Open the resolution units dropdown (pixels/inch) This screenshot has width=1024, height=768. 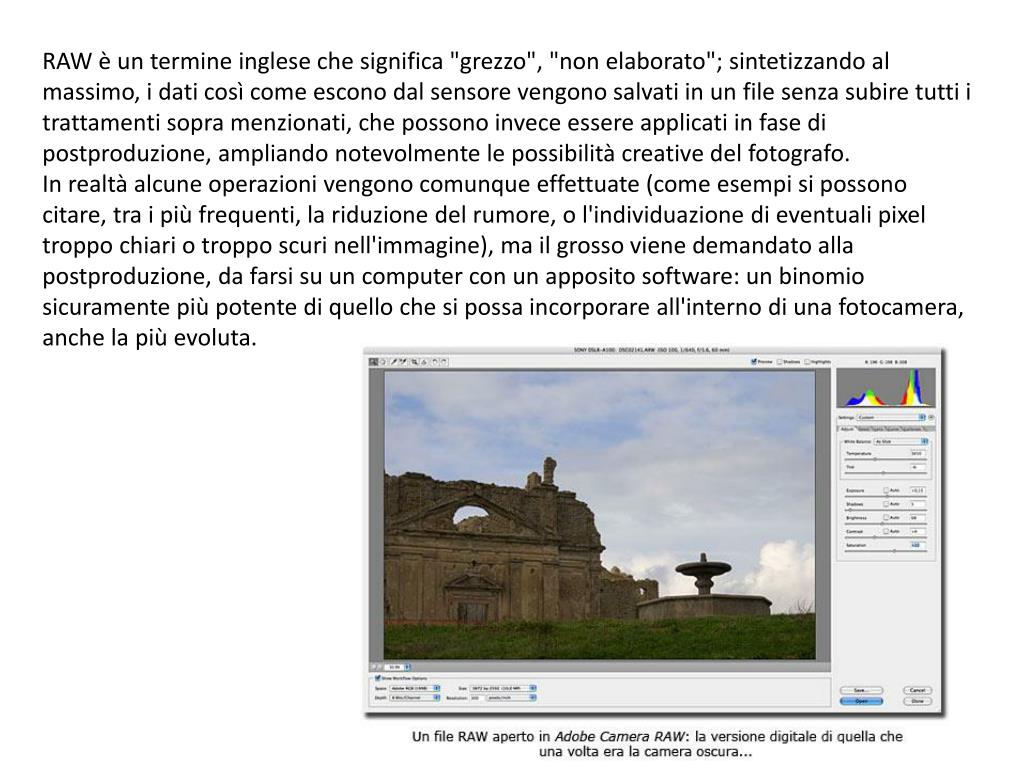click(x=511, y=697)
